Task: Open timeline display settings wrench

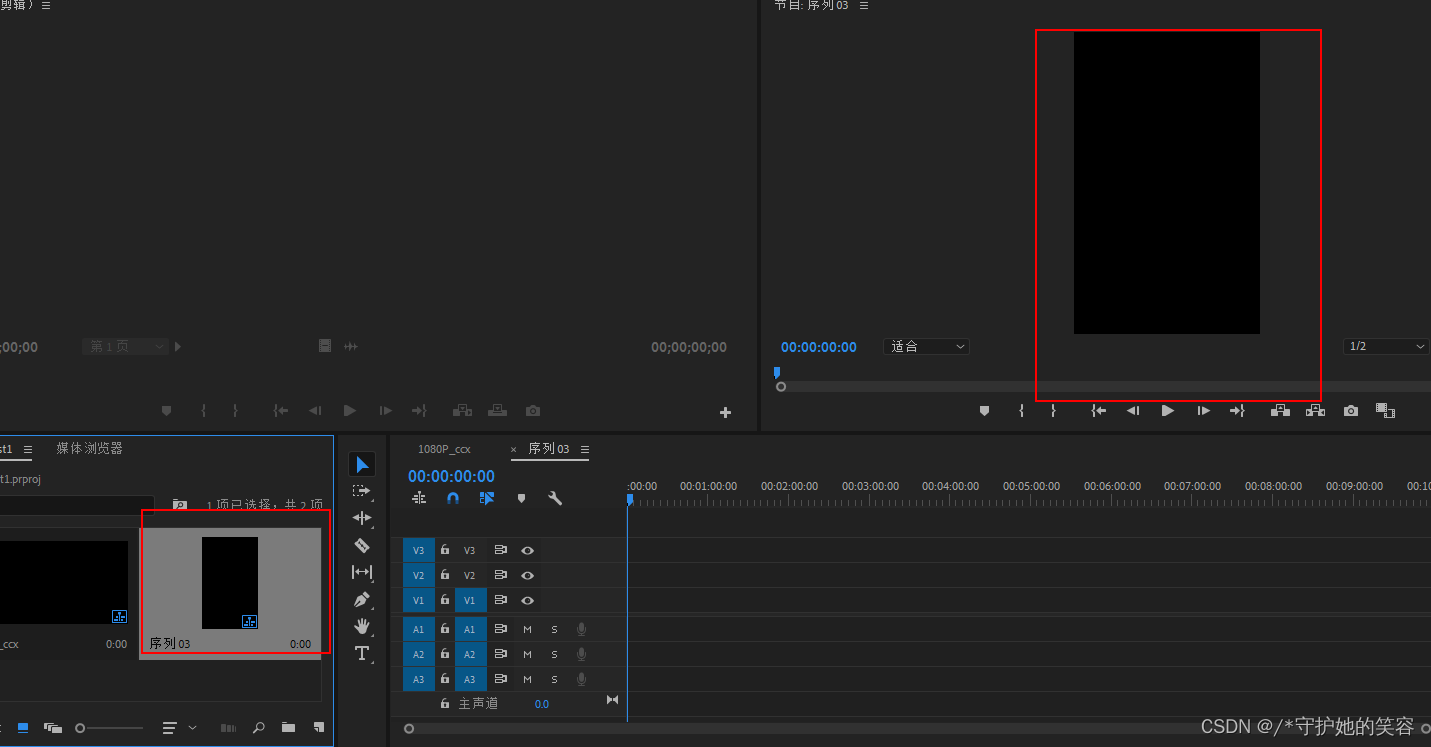Action: (x=555, y=498)
